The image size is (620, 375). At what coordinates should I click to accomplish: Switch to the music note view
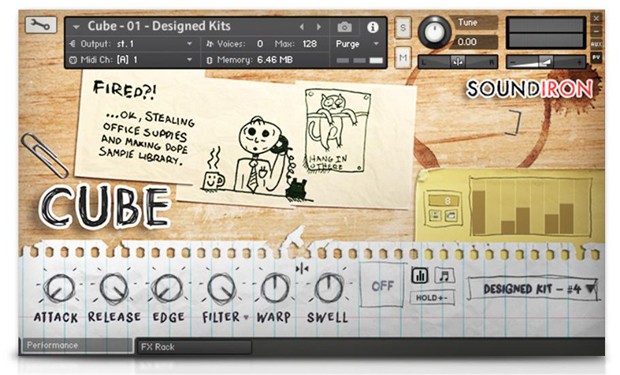click(x=444, y=275)
